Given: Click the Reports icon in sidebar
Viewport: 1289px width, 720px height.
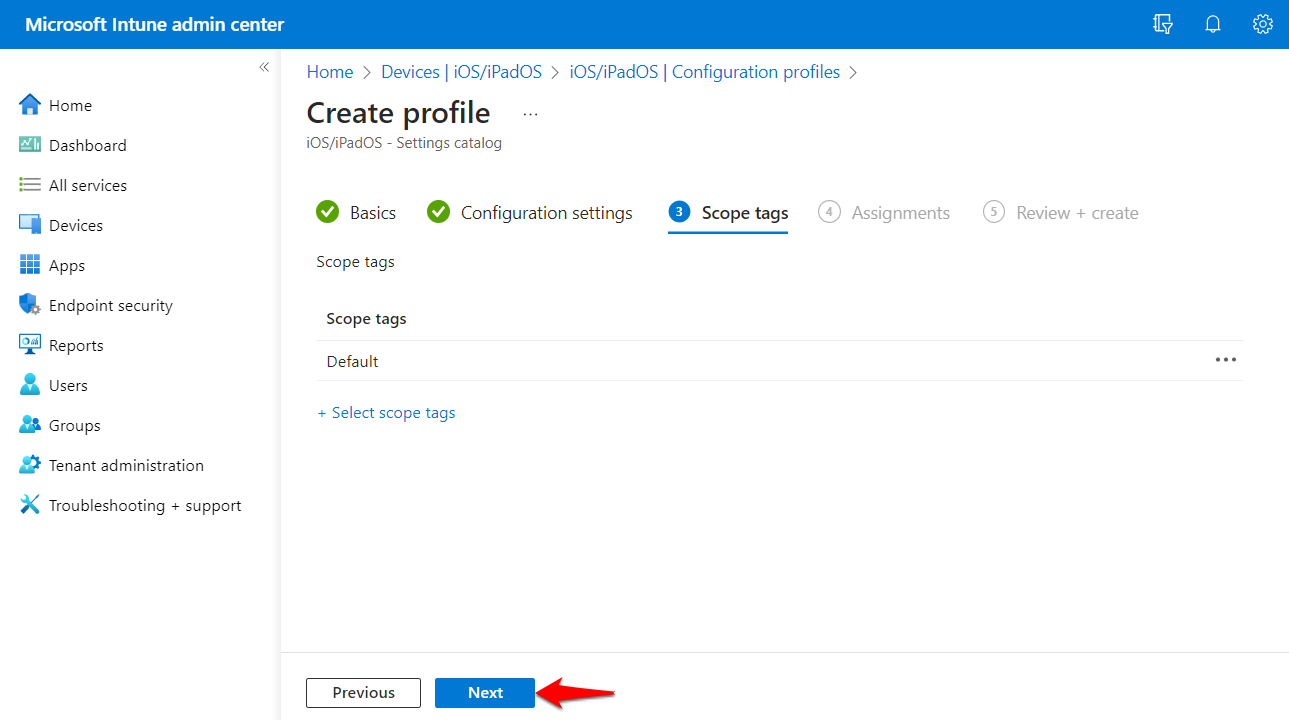Looking at the screenshot, I should click(x=30, y=345).
